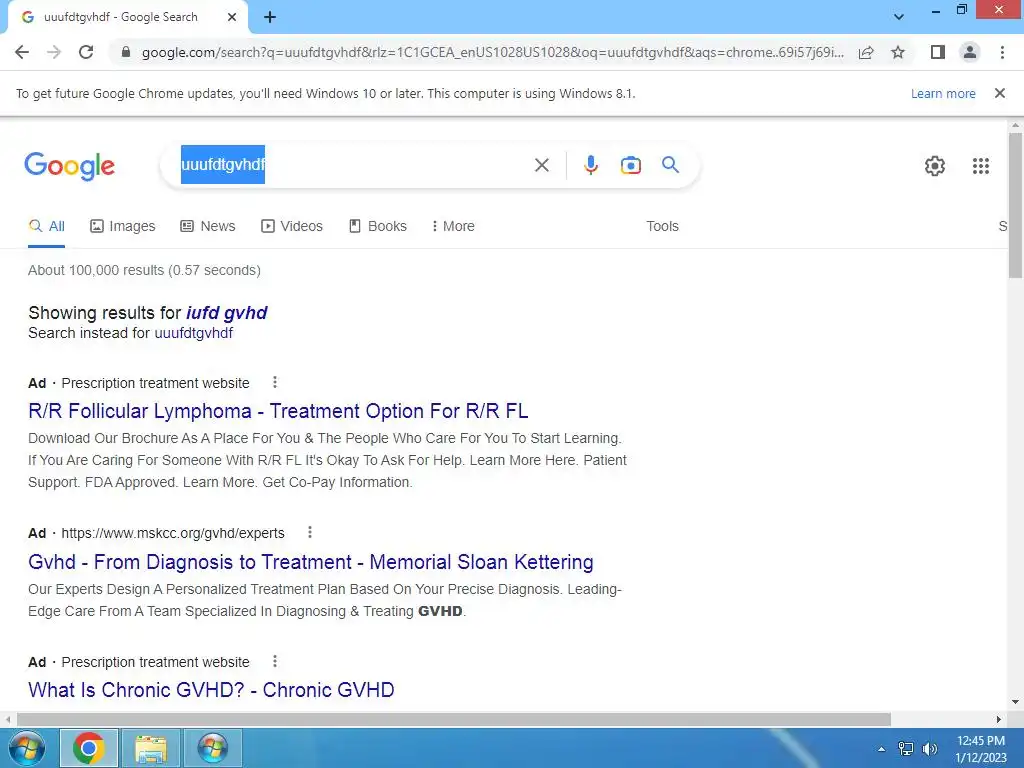
Task: Open Learn more about Chrome updates
Action: (943, 93)
